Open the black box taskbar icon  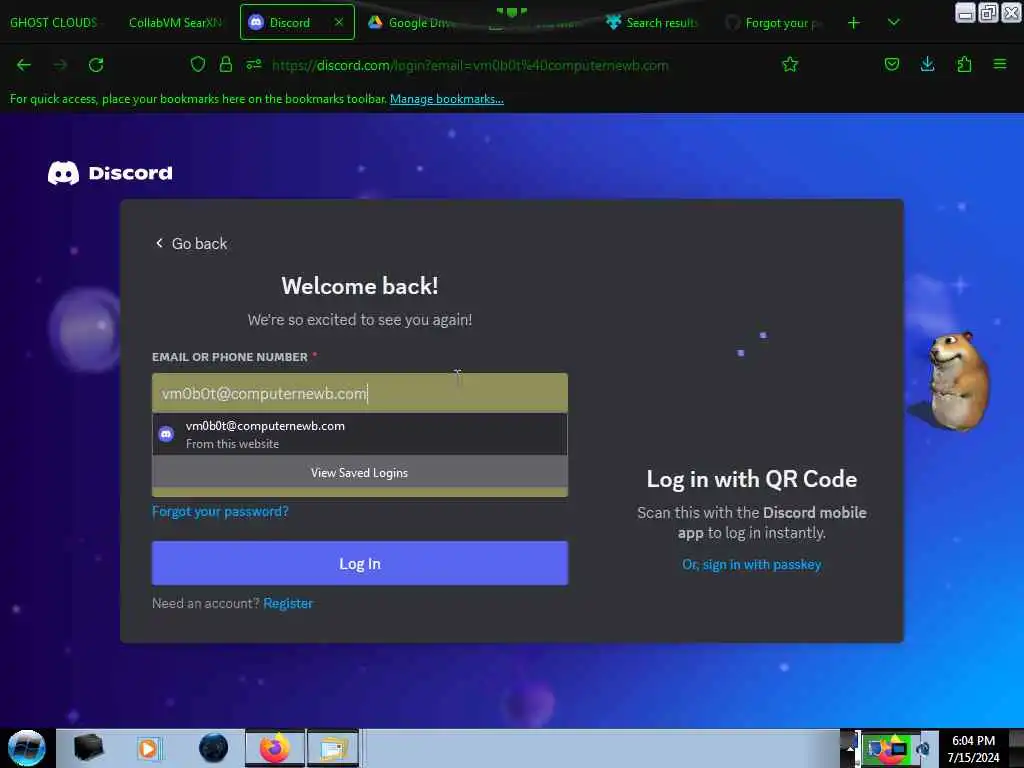[x=88, y=748]
